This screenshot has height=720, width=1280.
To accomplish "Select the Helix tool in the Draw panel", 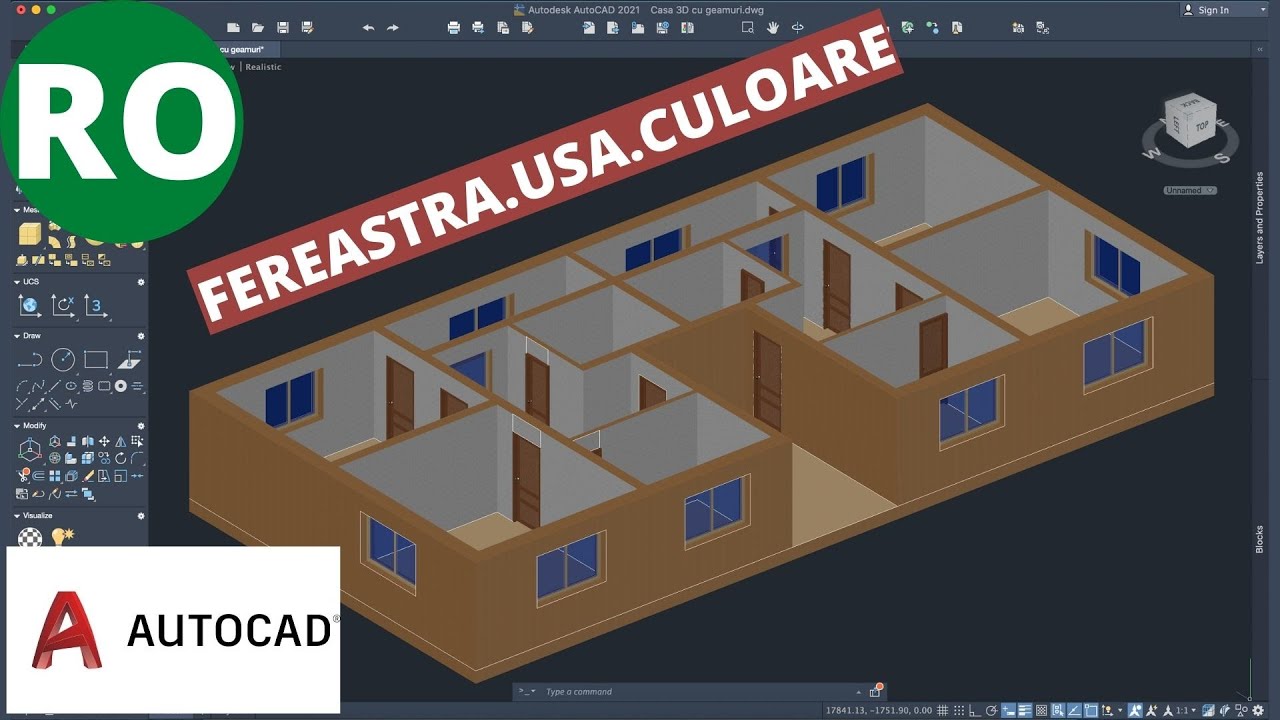I will point(89,386).
